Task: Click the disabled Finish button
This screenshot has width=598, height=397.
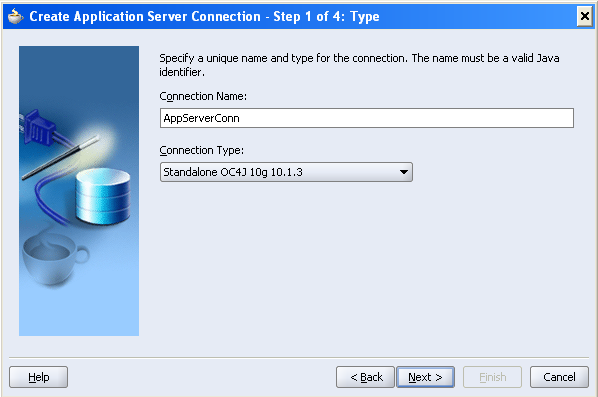Action: pyautogui.click(x=492, y=377)
